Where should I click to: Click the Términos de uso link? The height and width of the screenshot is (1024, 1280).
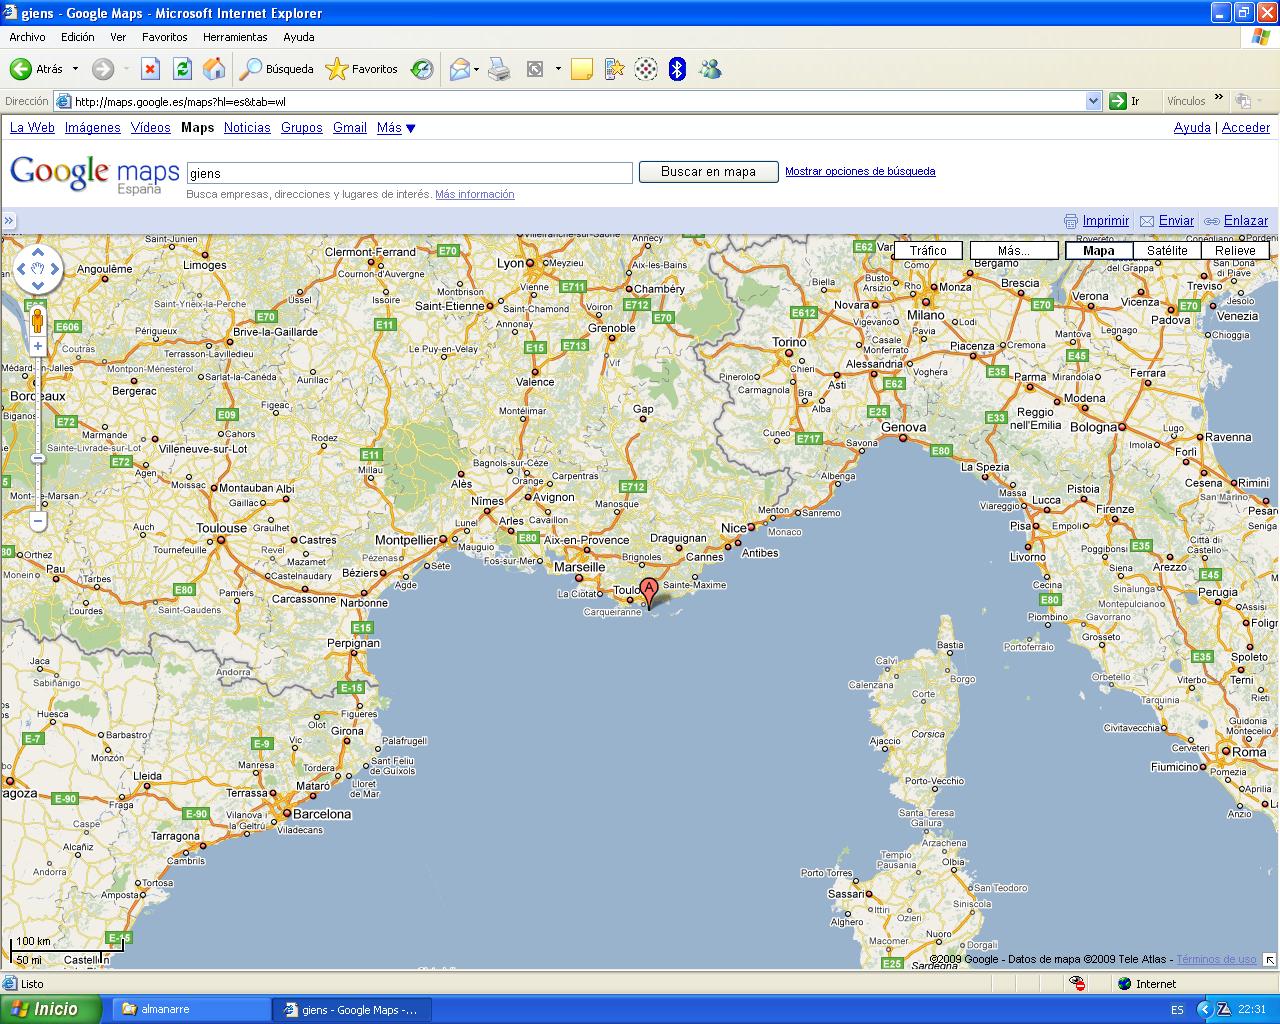pyautogui.click(x=1216, y=960)
